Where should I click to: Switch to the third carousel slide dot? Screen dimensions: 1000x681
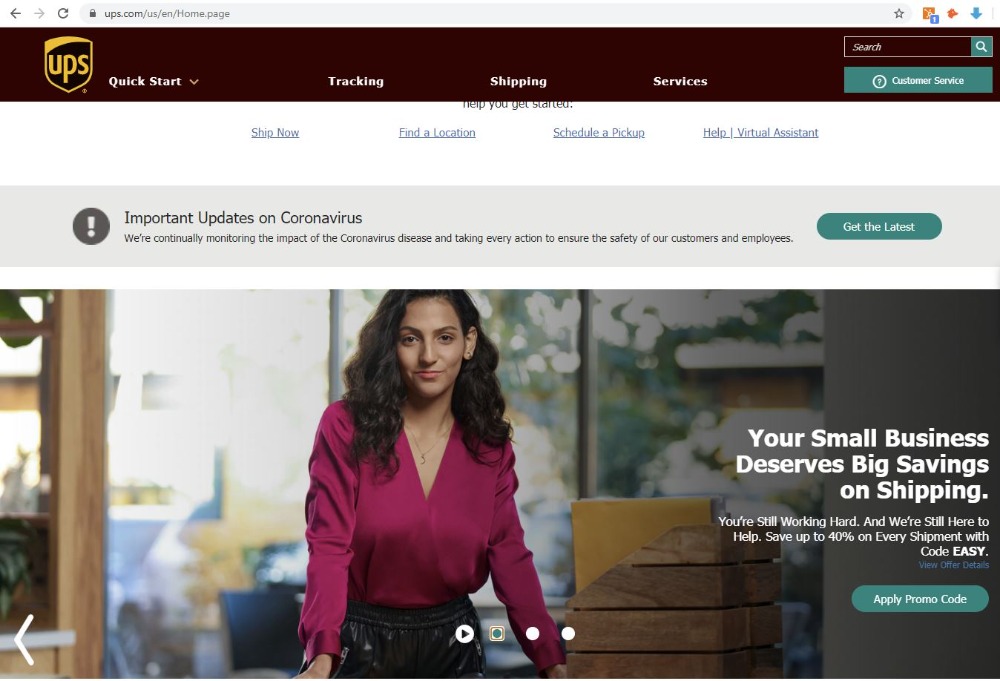click(533, 633)
